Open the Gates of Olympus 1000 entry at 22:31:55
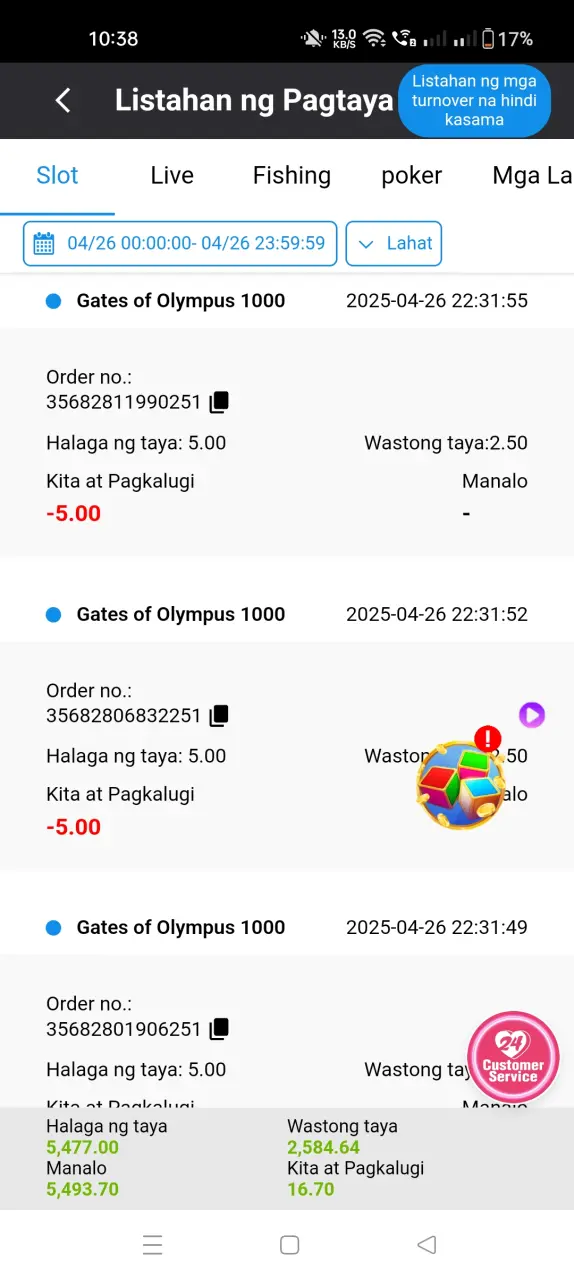The image size is (574, 1280). (287, 301)
